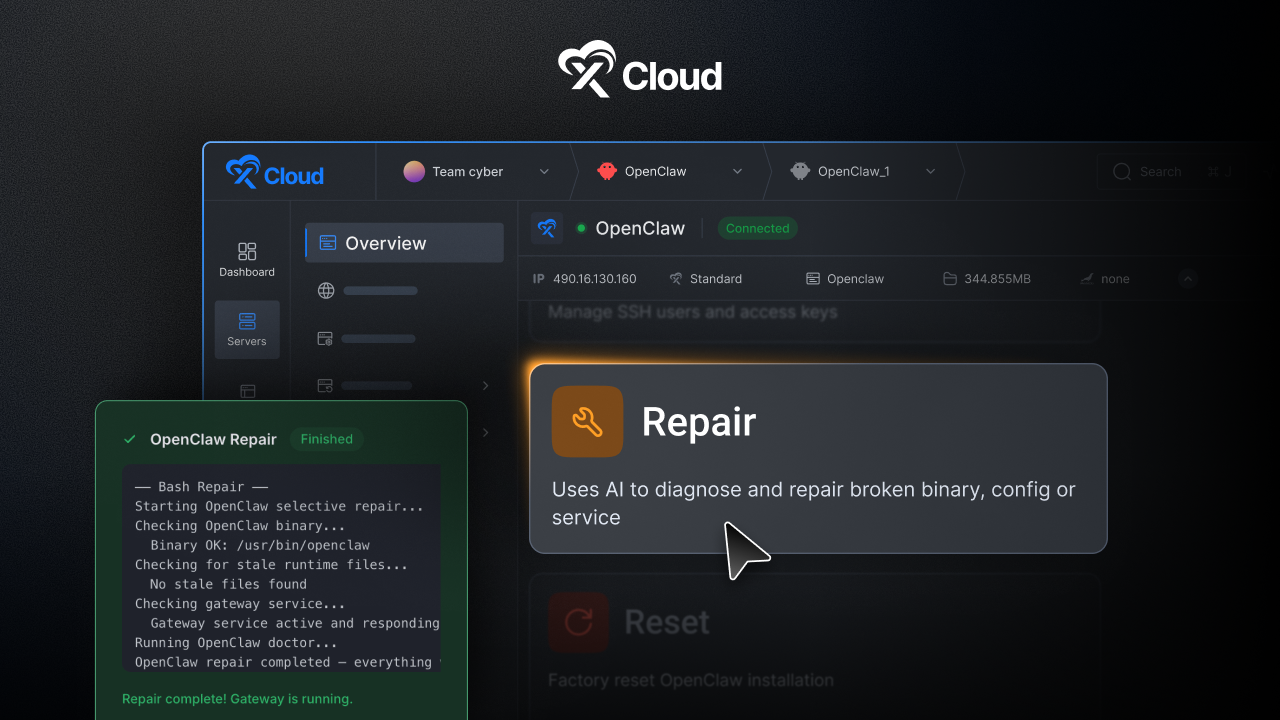Open the Repair wrench icon
1280x720 pixels.
[587, 422]
